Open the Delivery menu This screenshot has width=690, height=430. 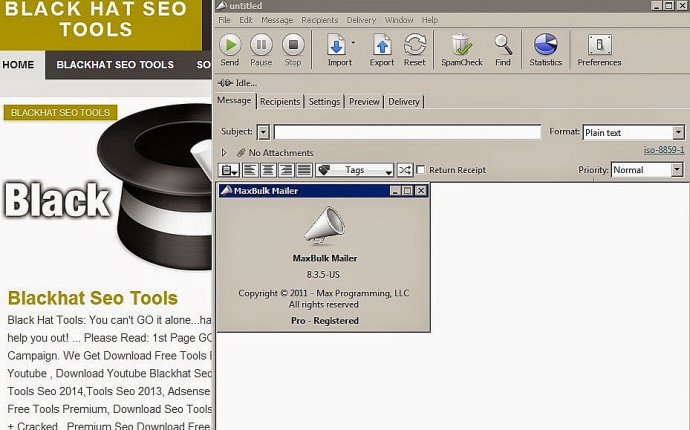361,20
